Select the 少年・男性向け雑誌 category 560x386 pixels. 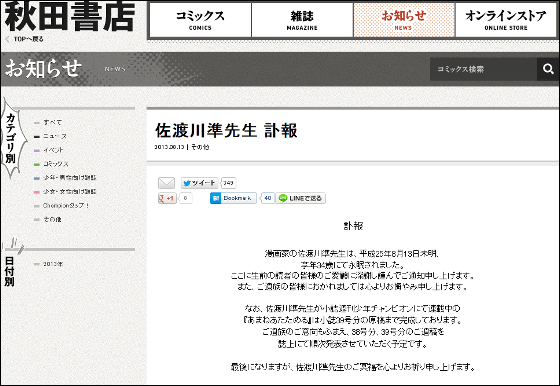pos(70,178)
